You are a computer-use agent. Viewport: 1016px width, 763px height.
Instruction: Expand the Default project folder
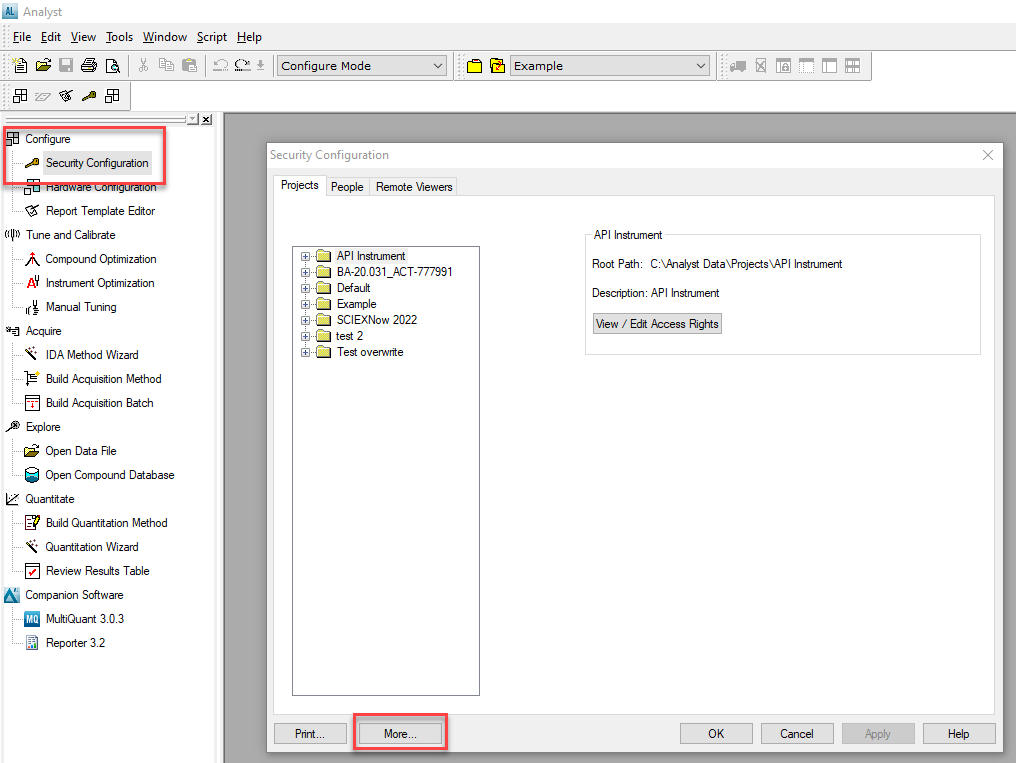(x=305, y=288)
